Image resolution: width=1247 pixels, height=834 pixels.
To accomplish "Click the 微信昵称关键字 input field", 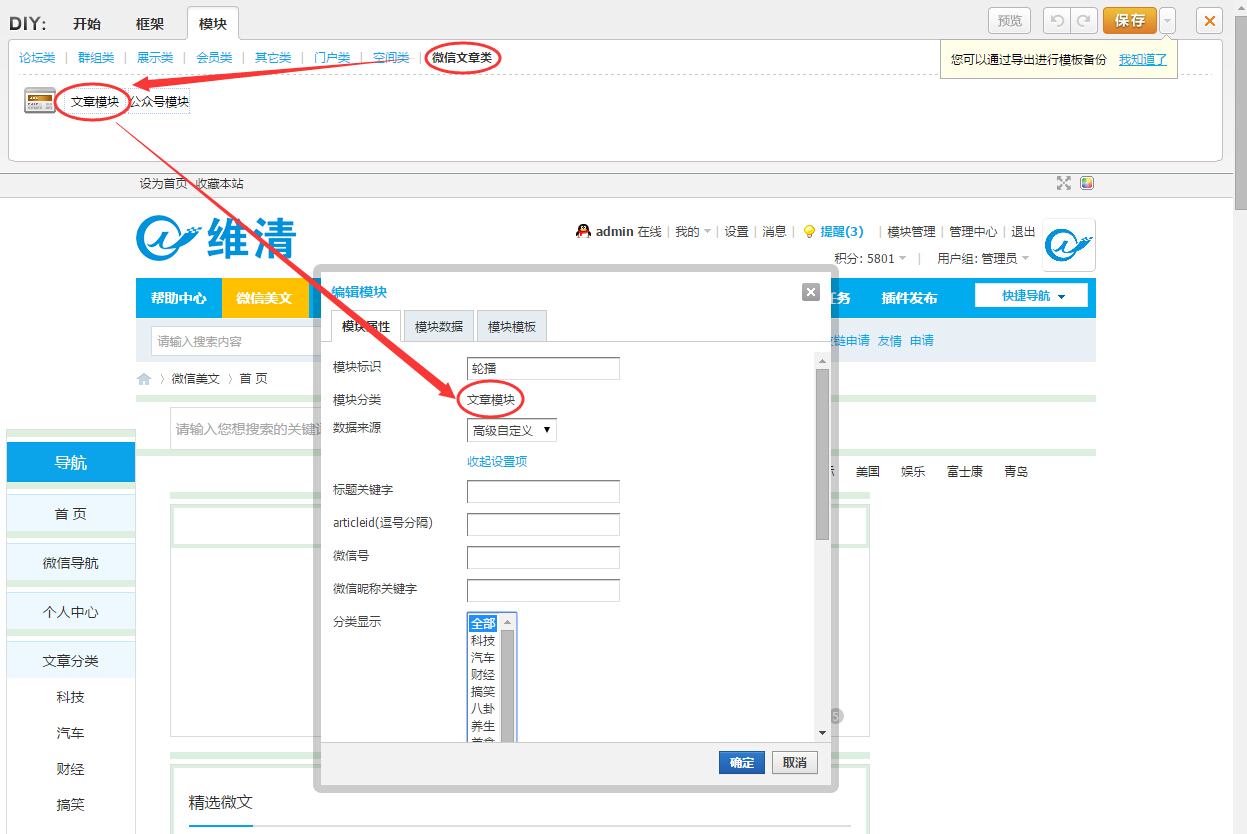I will click(x=543, y=590).
